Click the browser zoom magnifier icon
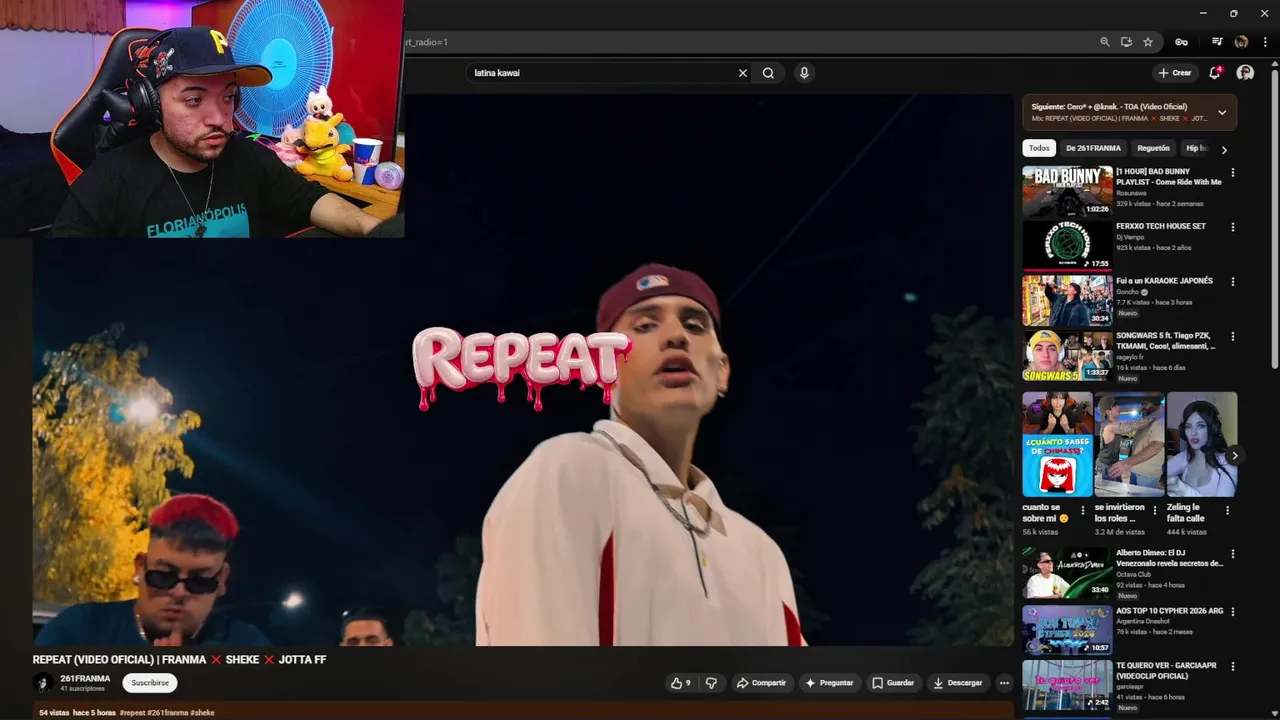The width and height of the screenshot is (1280, 720). pyautogui.click(x=1105, y=42)
